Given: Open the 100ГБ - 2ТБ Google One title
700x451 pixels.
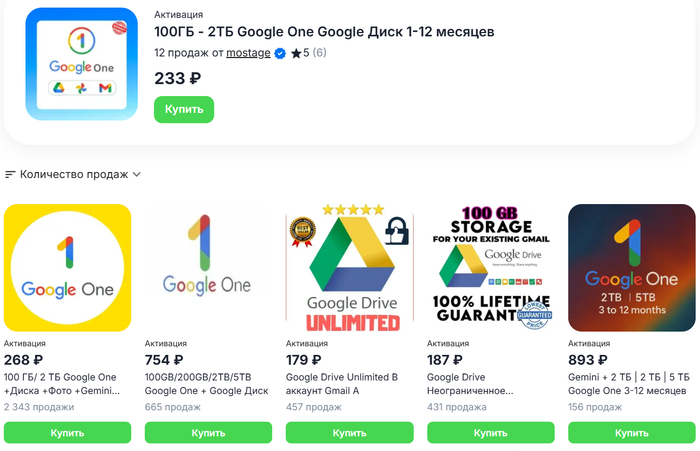Looking at the screenshot, I should coord(324,32).
